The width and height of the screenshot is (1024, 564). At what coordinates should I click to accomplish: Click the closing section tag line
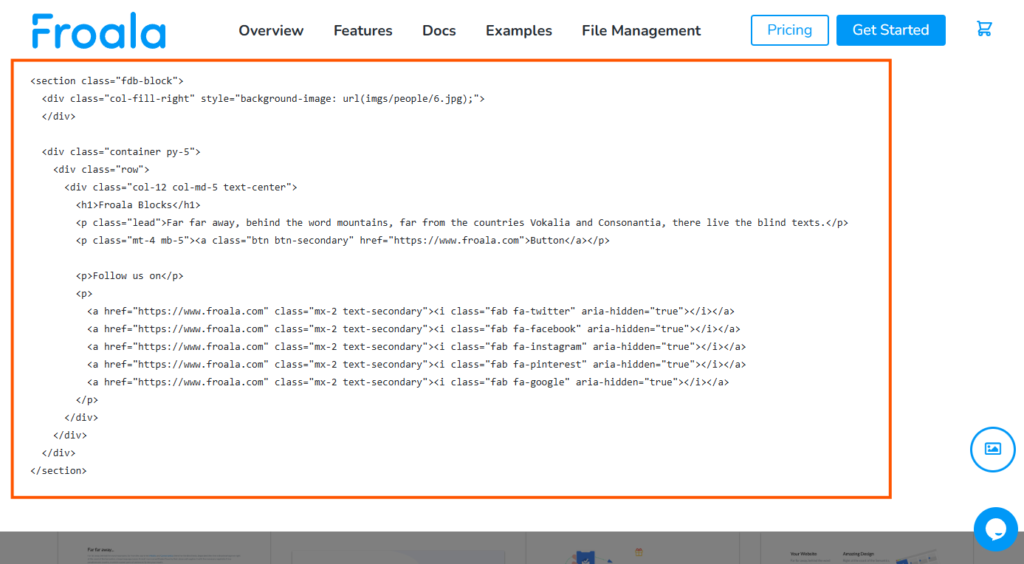(x=58, y=471)
